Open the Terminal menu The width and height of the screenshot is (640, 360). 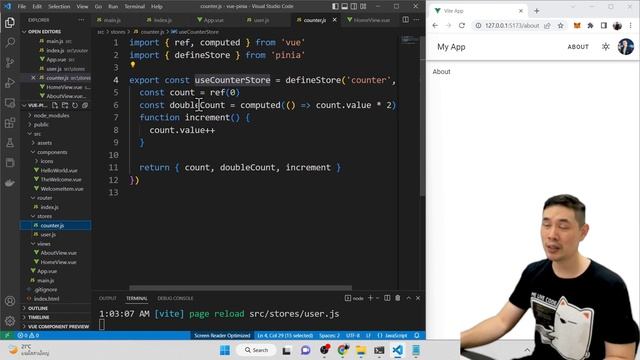(x=134, y=6)
